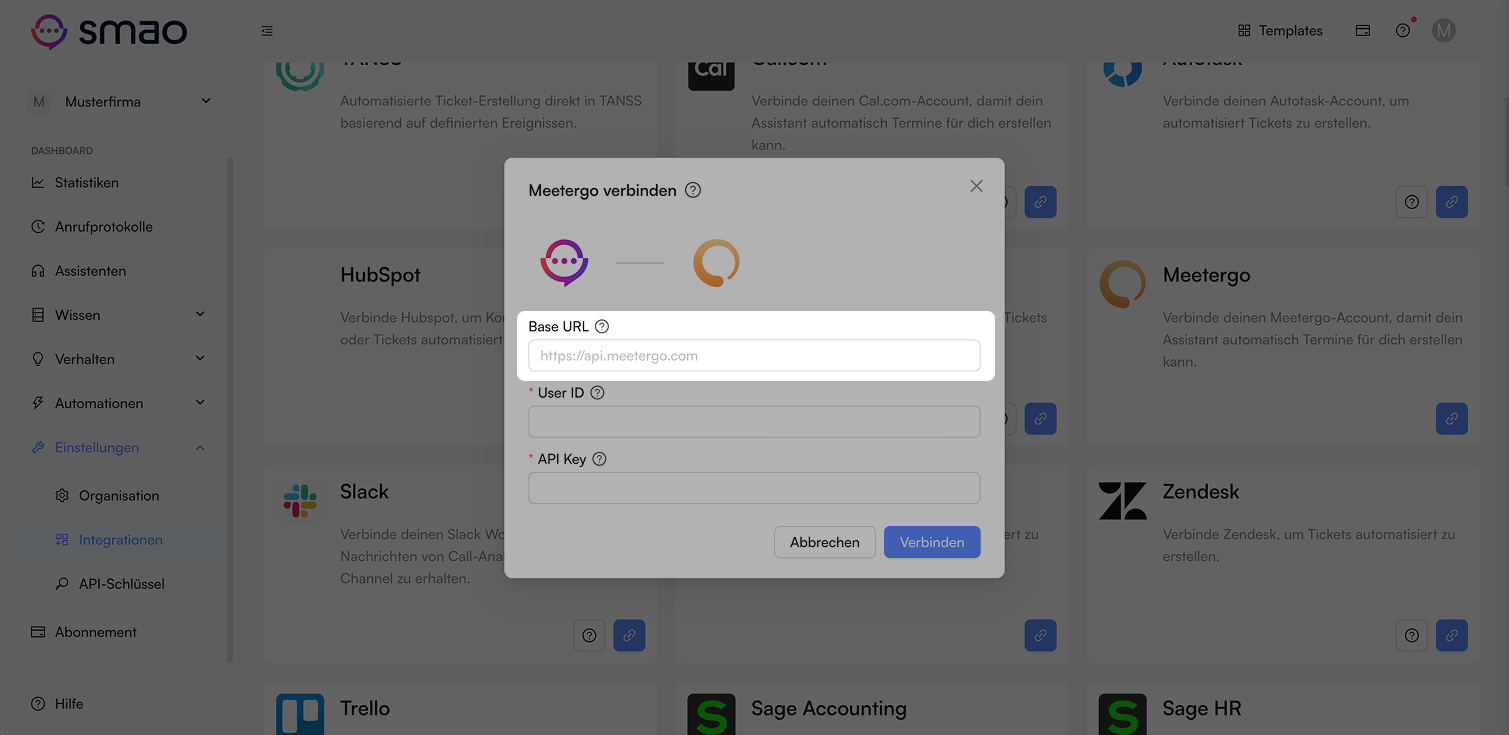Screen dimensions: 1509x735
Task: Click the Verbinden button
Action: pyautogui.click(x=932, y=542)
